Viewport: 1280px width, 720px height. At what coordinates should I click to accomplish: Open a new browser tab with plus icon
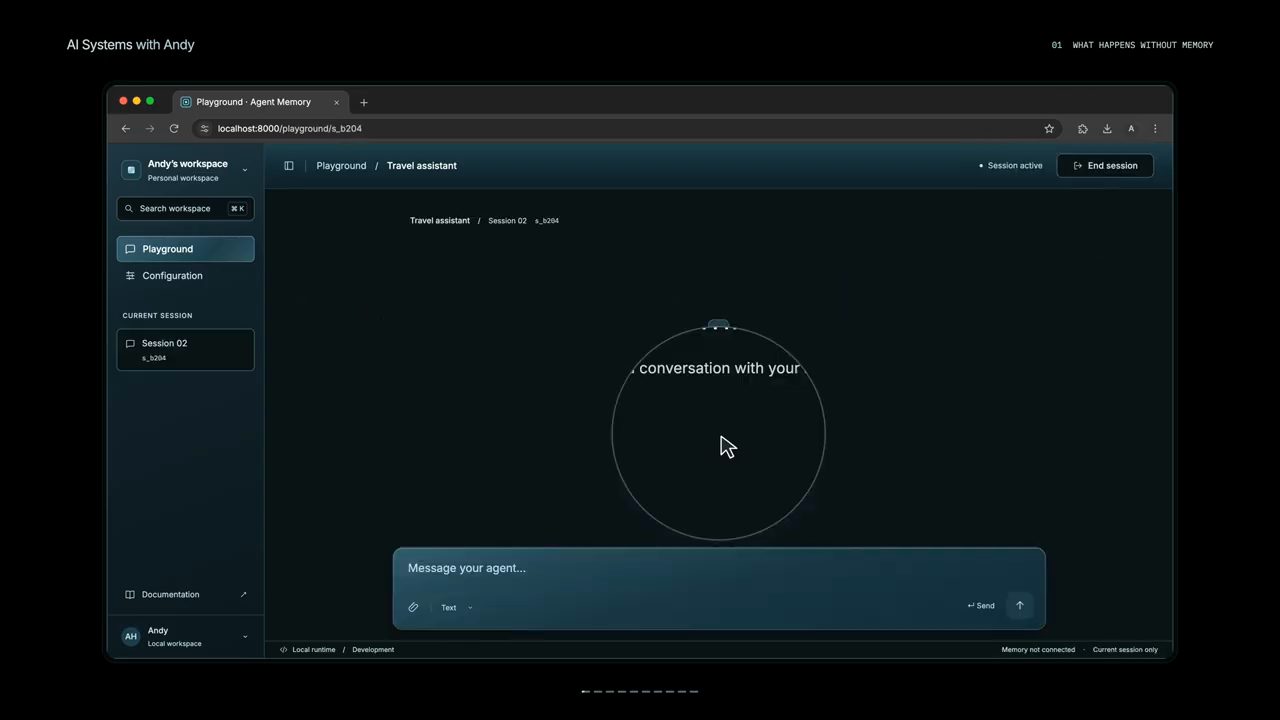[x=364, y=102]
